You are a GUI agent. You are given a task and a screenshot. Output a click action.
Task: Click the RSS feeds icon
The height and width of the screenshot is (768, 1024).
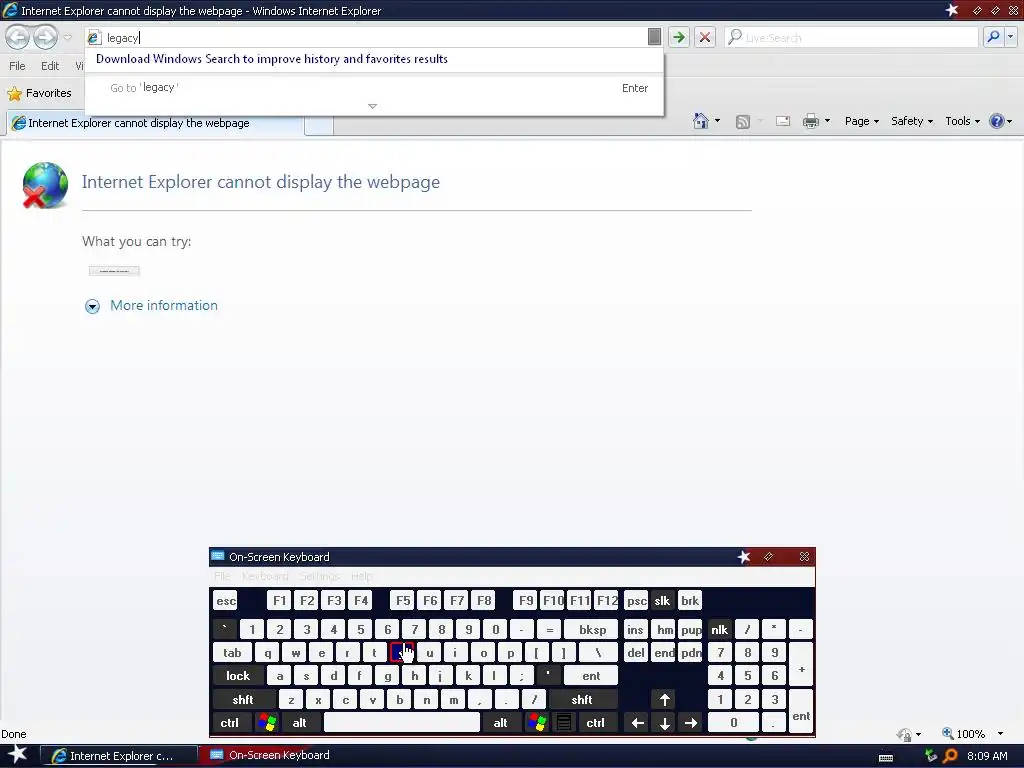tap(743, 121)
